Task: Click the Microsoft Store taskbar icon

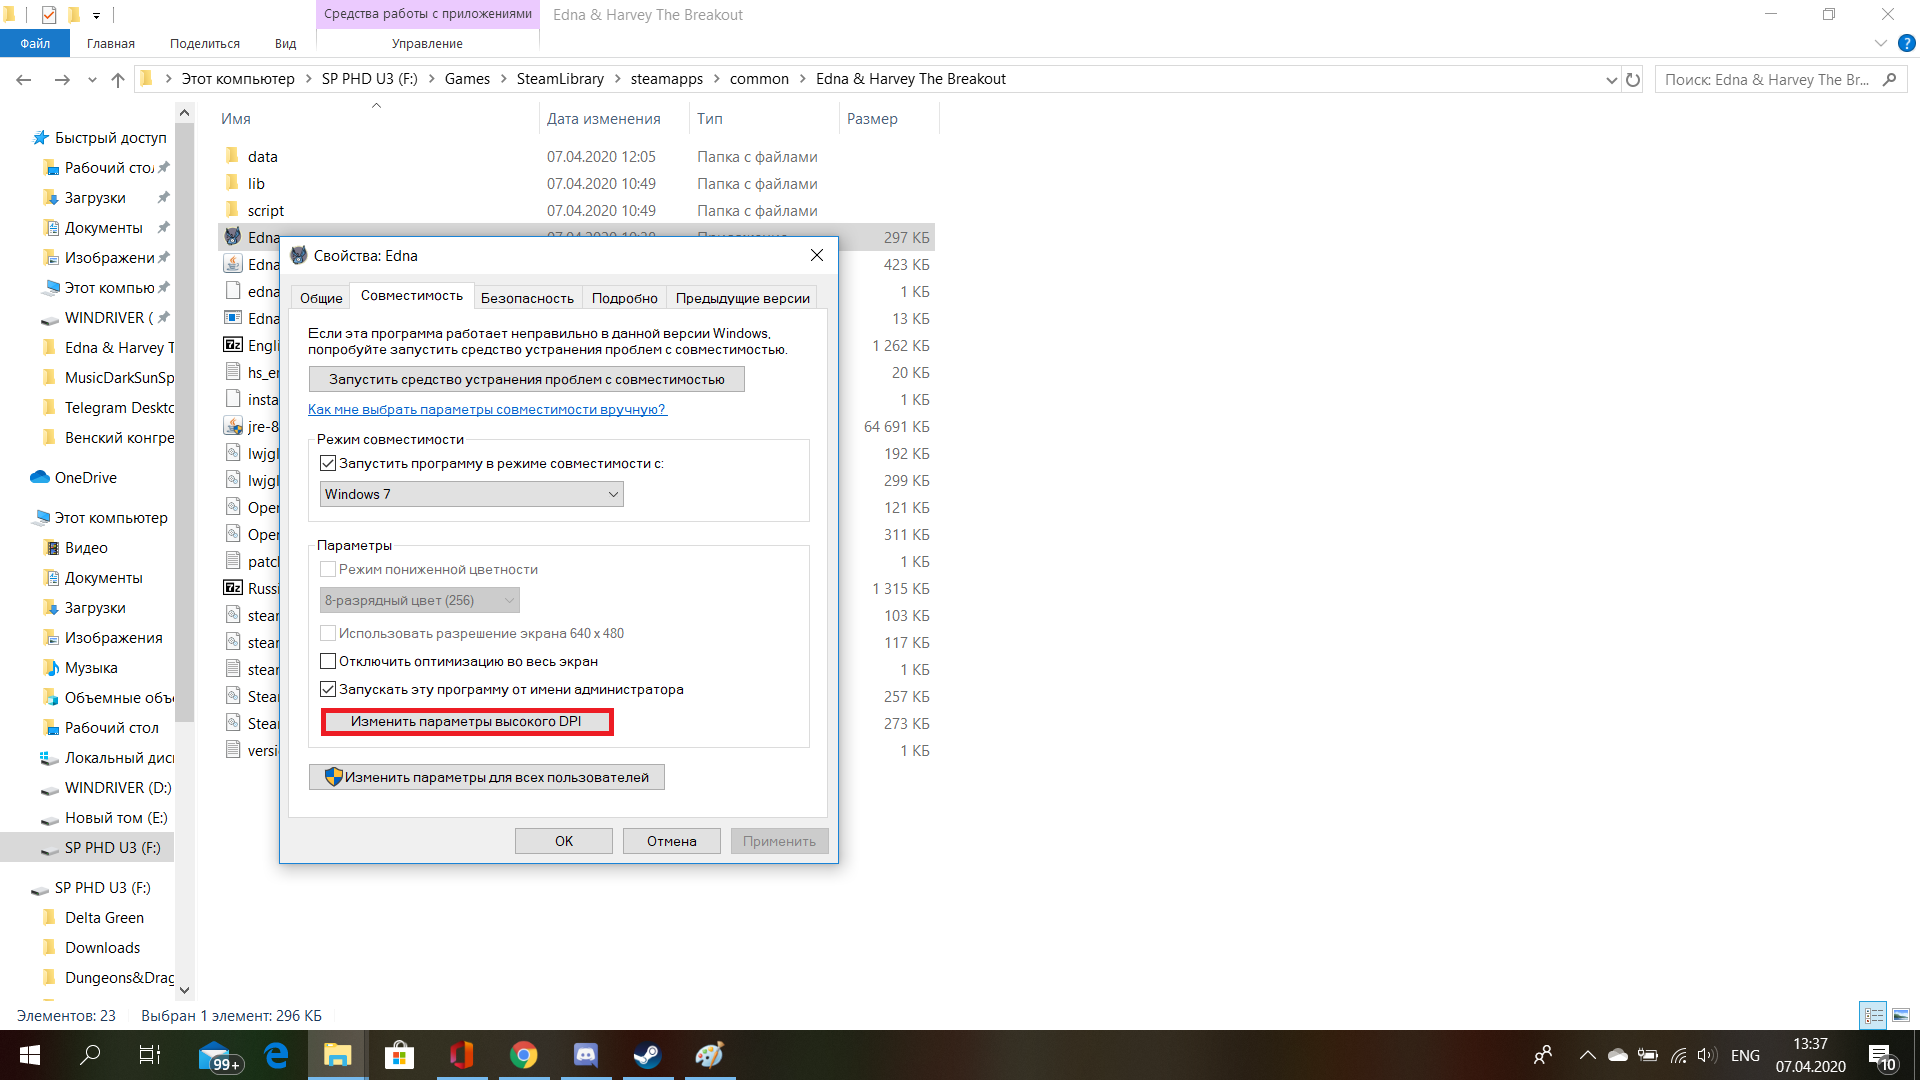Action: [x=399, y=1055]
